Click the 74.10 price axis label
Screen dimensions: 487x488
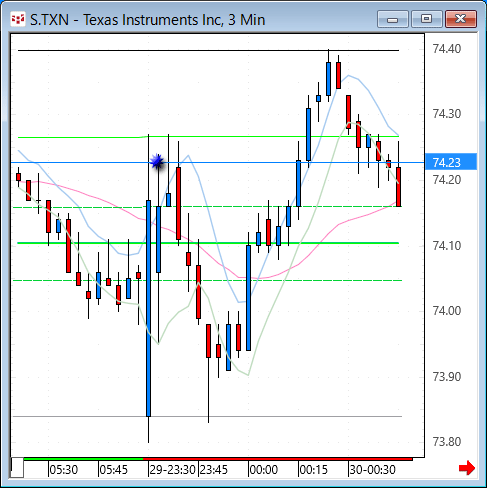coord(447,246)
